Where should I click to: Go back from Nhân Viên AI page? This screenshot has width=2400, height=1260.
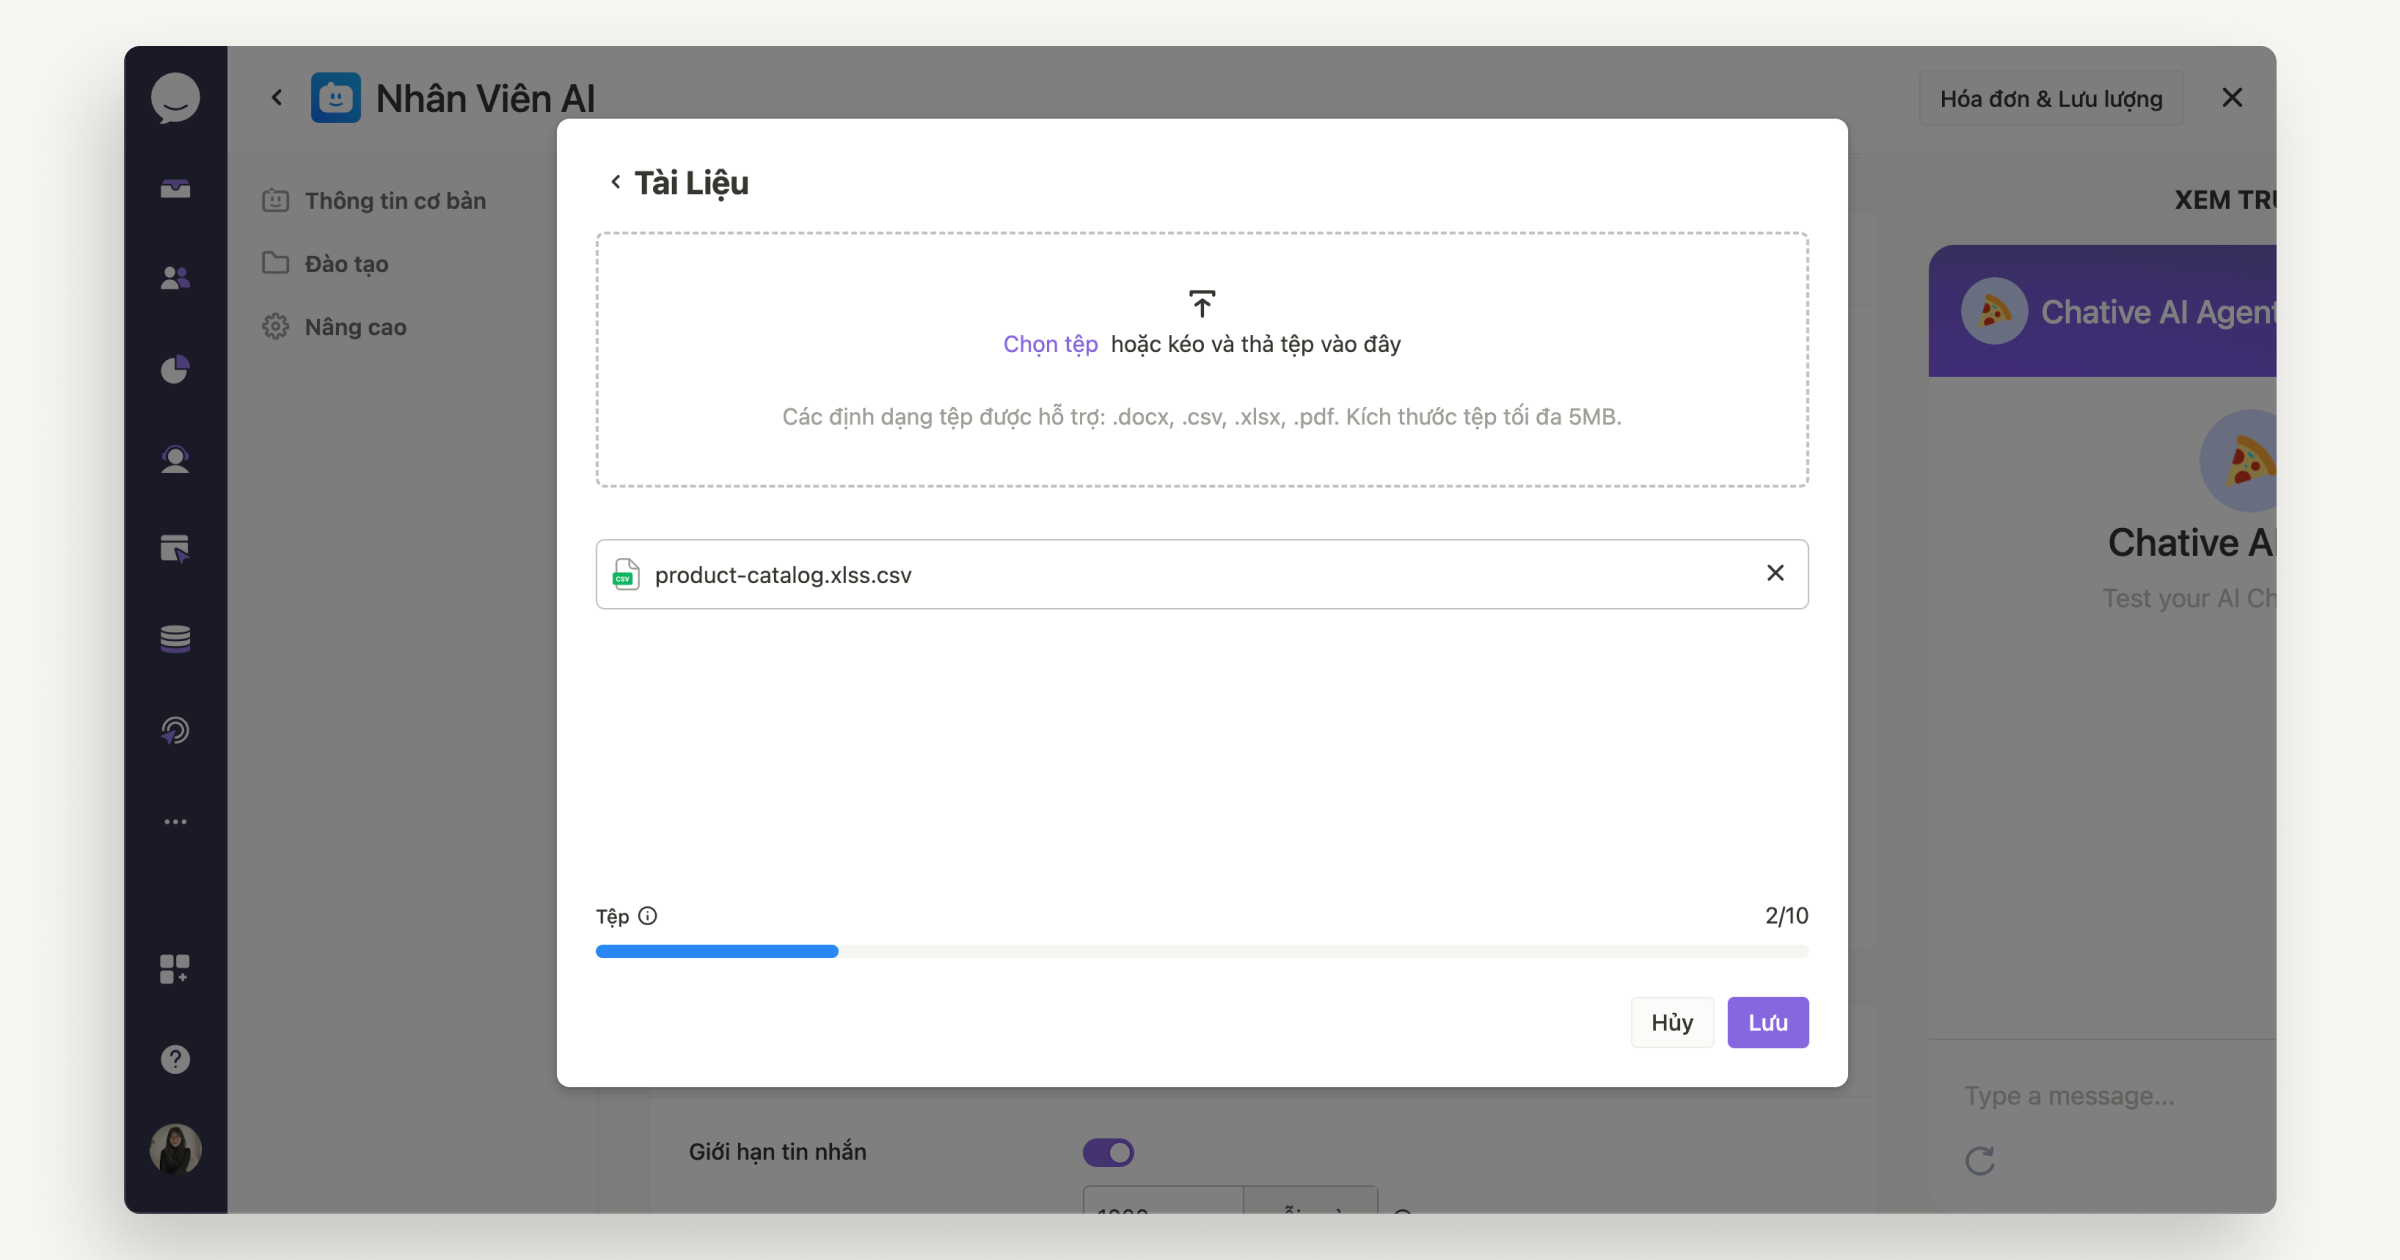pos(277,98)
